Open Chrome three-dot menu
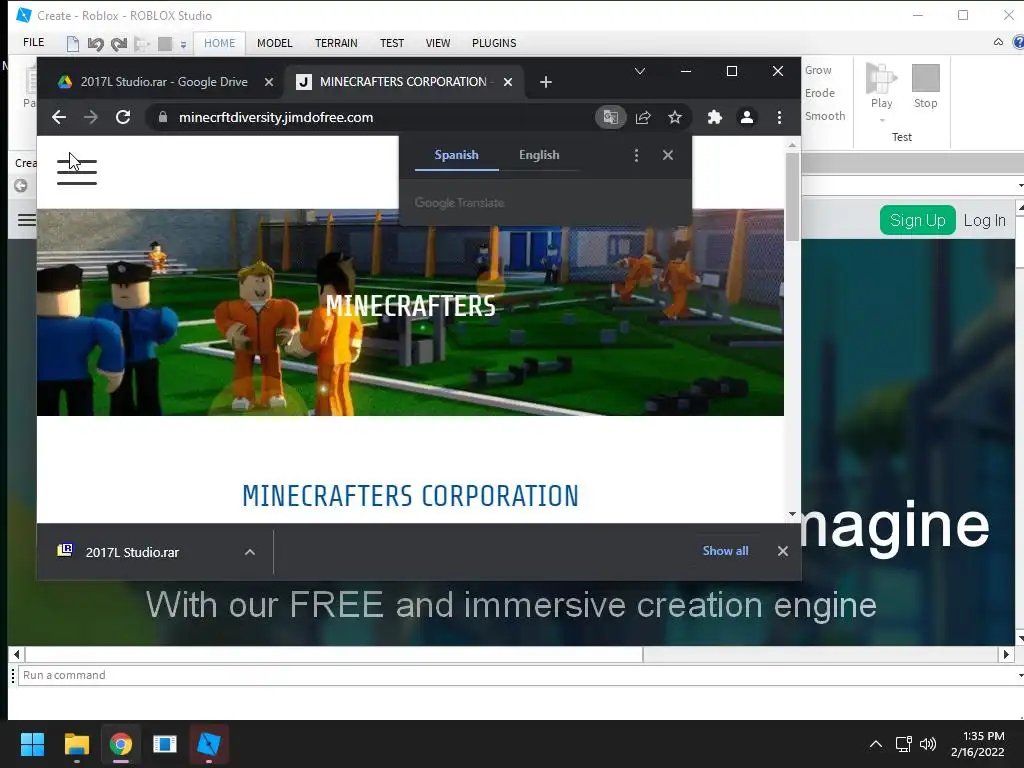Image resolution: width=1024 pixels, height=768 pixels. [x=779, y=117]
